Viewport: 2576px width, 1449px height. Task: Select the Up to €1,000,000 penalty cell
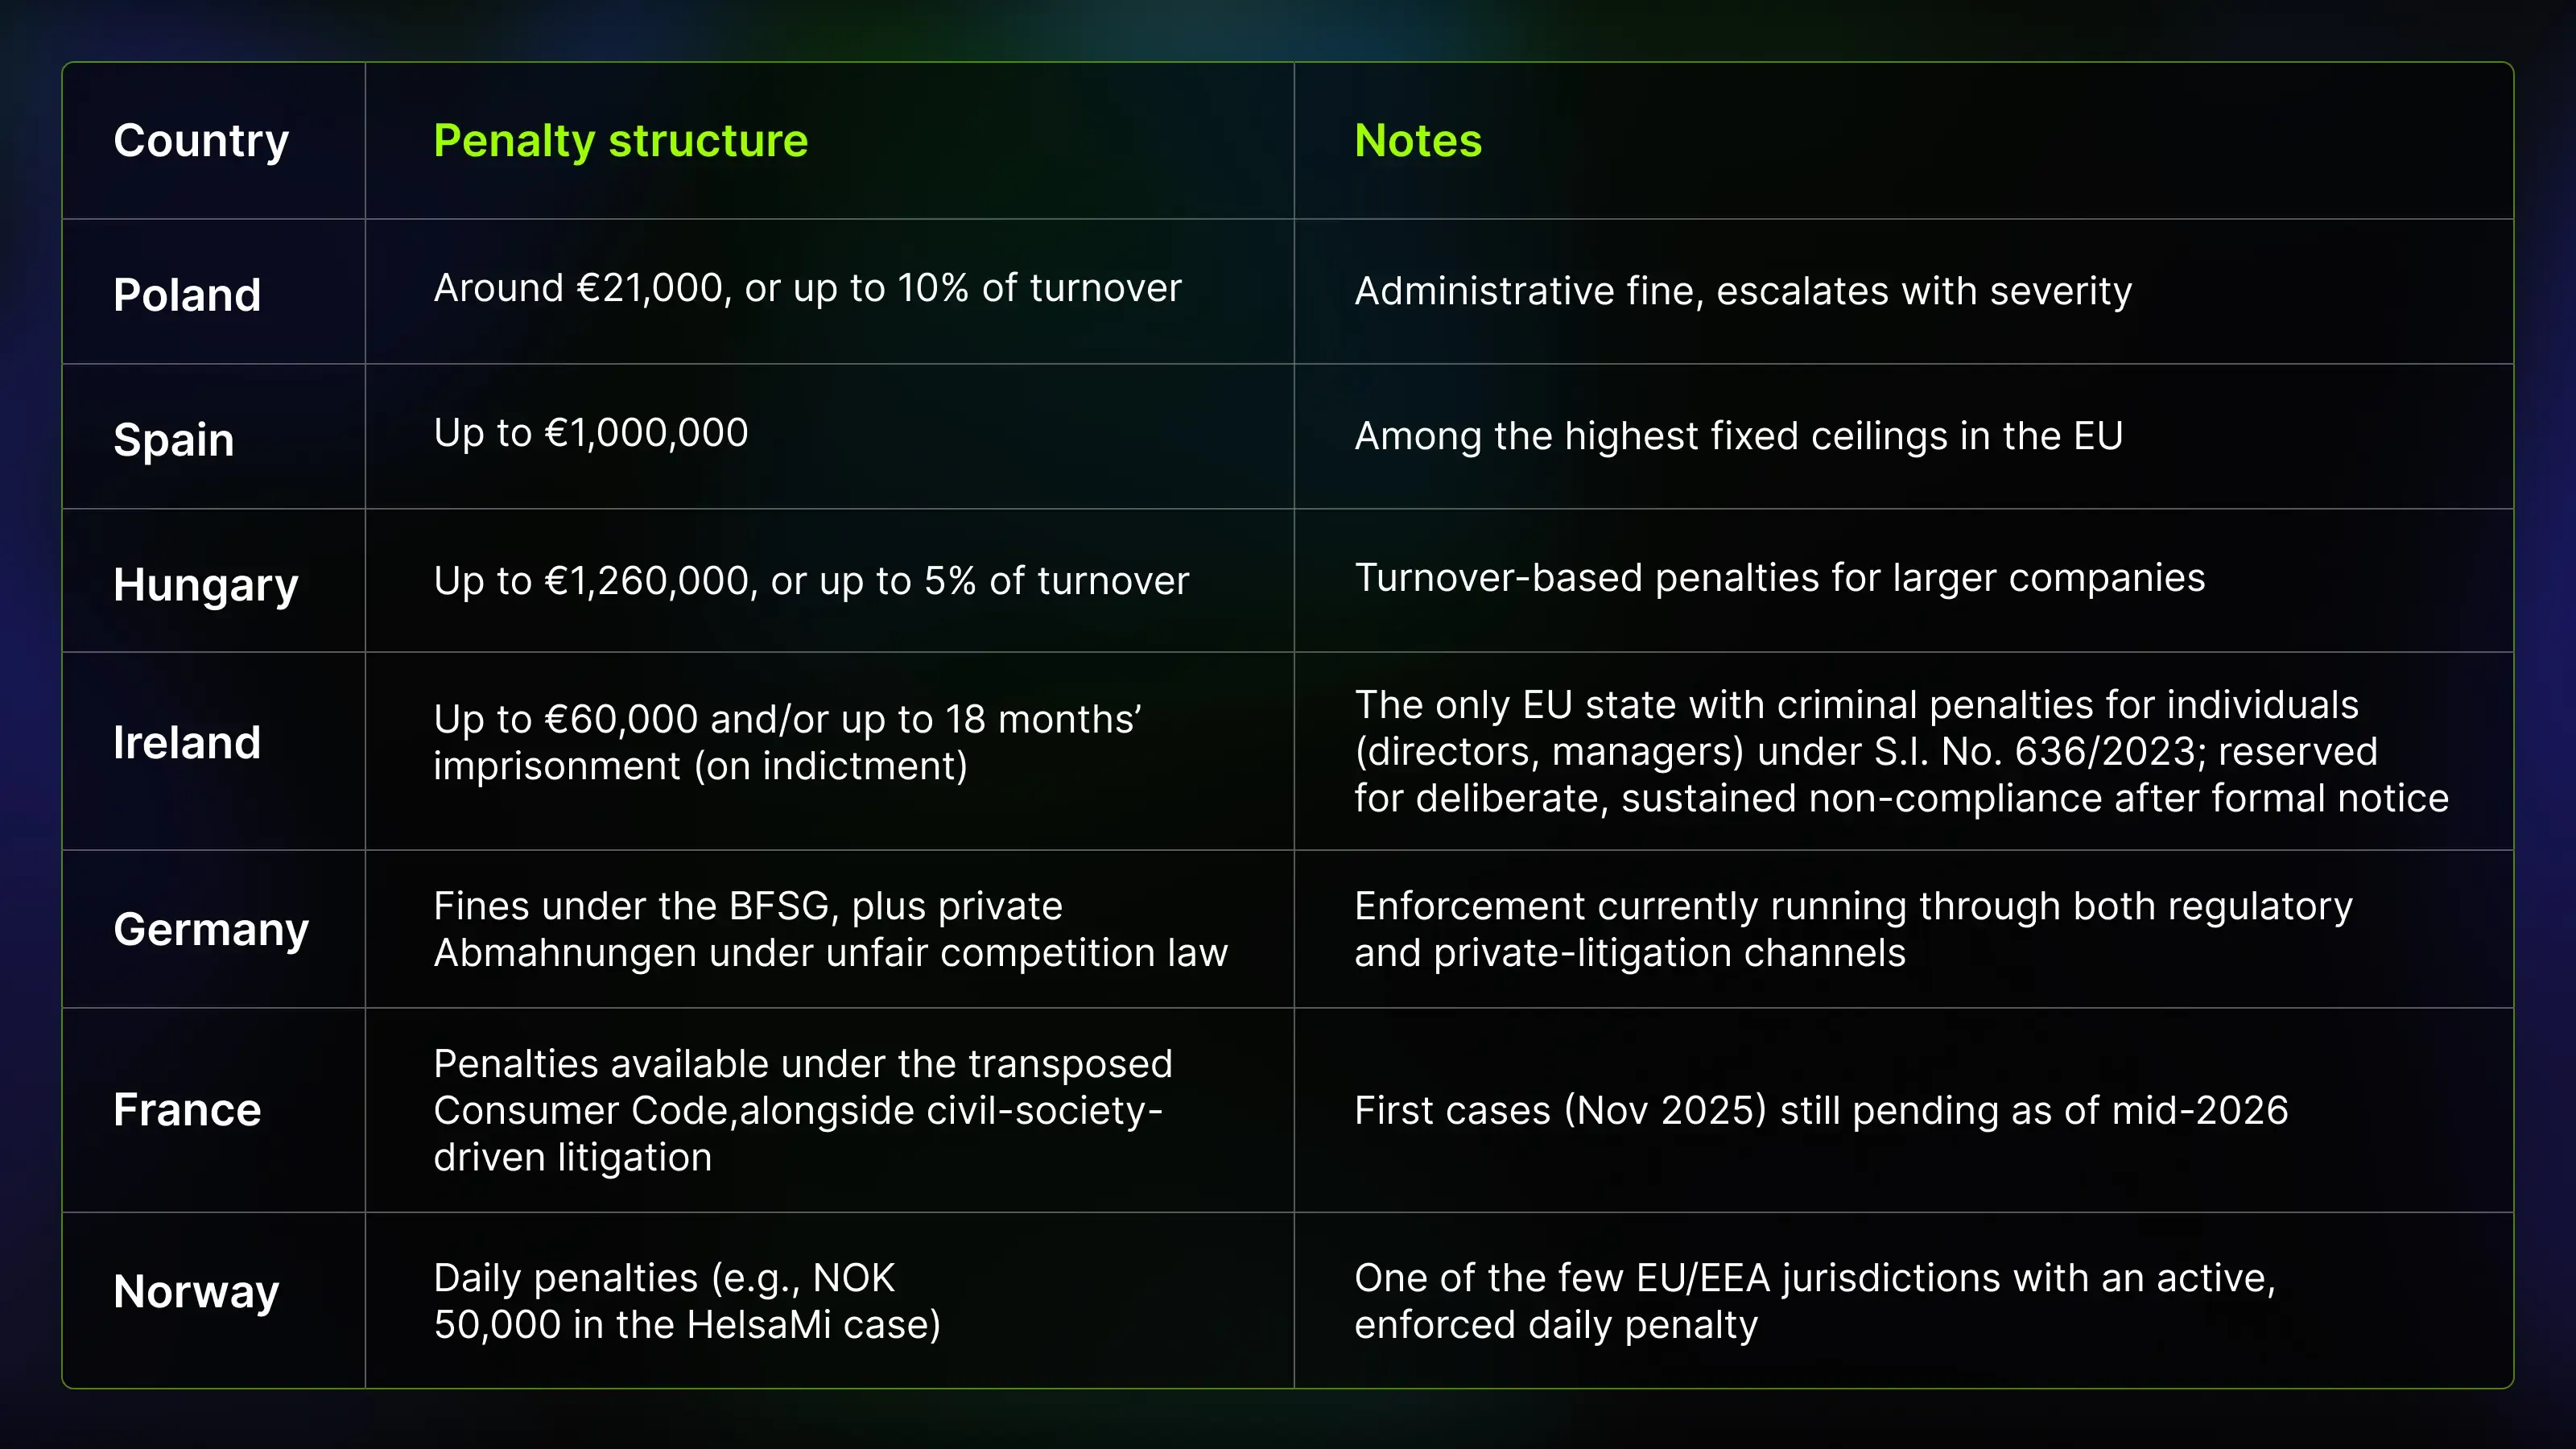tap(590, 433)
